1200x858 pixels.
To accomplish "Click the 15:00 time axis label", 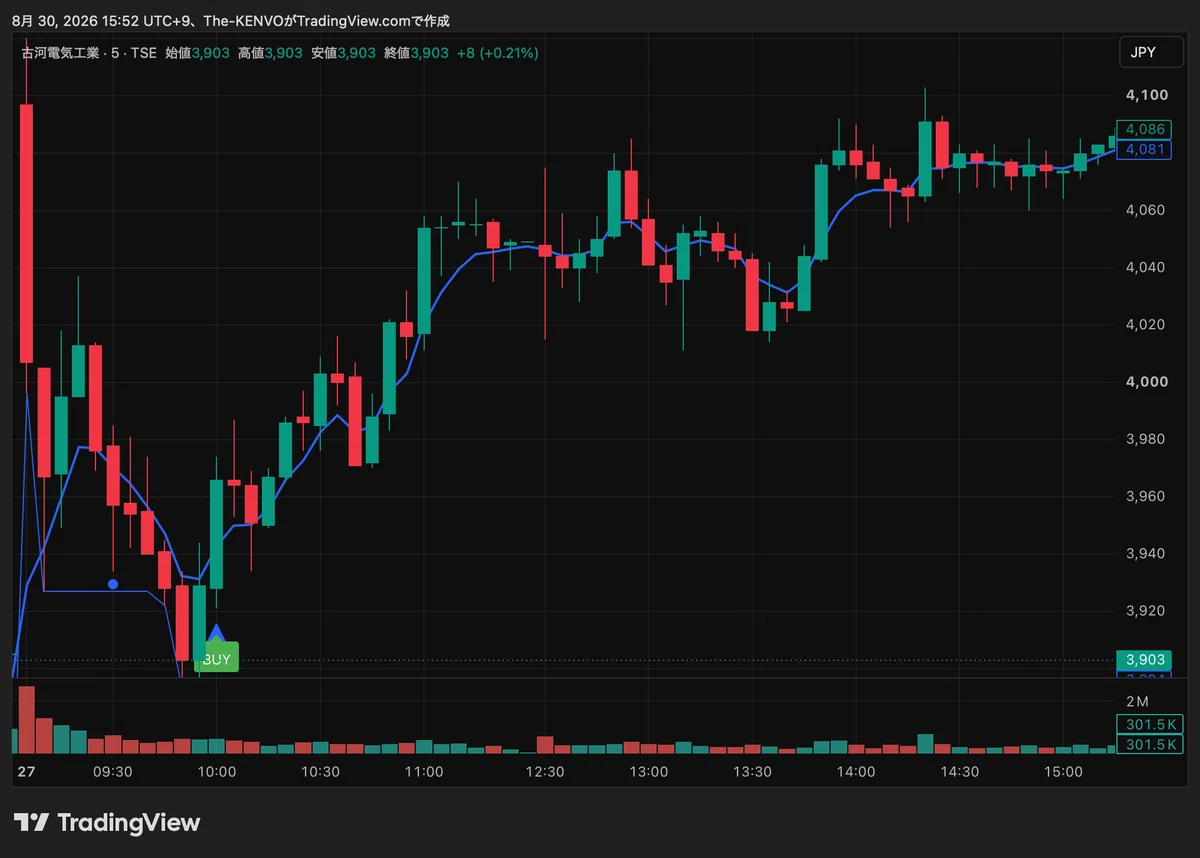I will pyautogui.click(x=1063, y=772).
